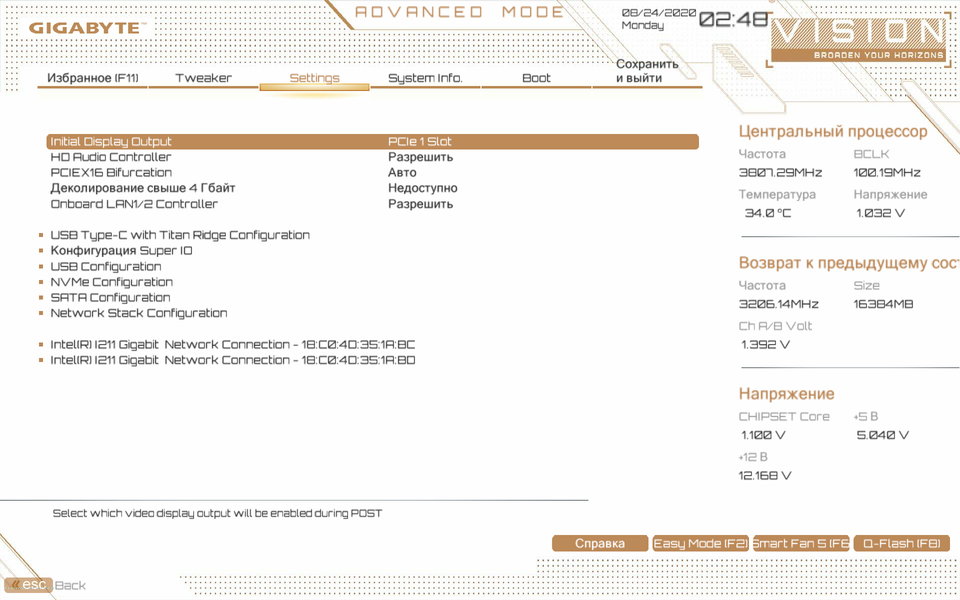Select the Initial Display Output row
The width and height of the screenshot is (960, 600).
[372, 141]
